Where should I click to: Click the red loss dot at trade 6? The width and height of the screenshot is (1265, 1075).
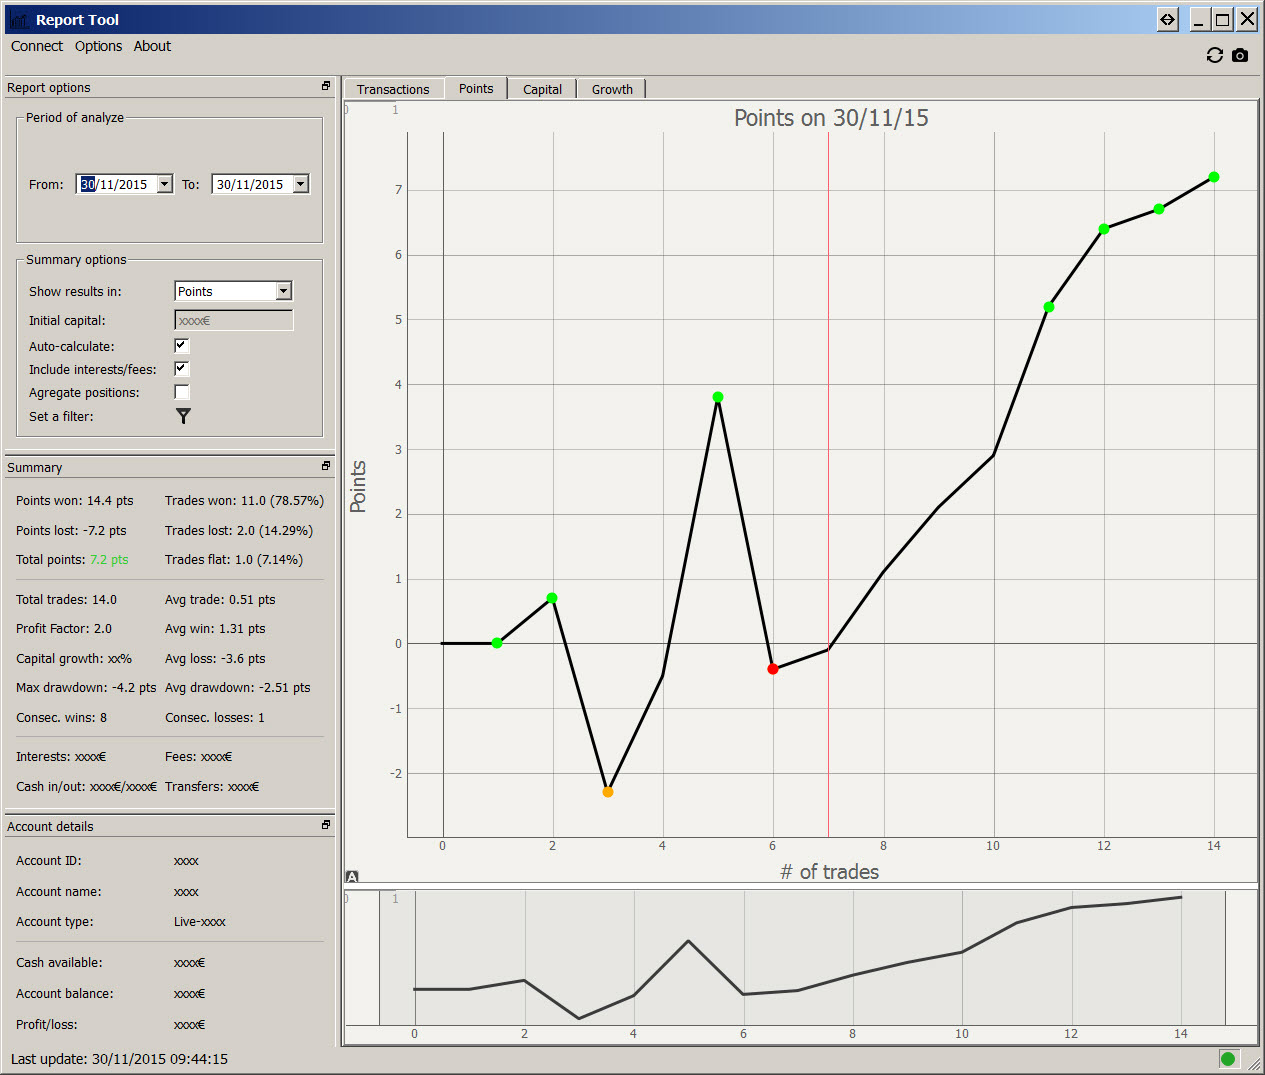pyautogui.click(x=773, y=669)
